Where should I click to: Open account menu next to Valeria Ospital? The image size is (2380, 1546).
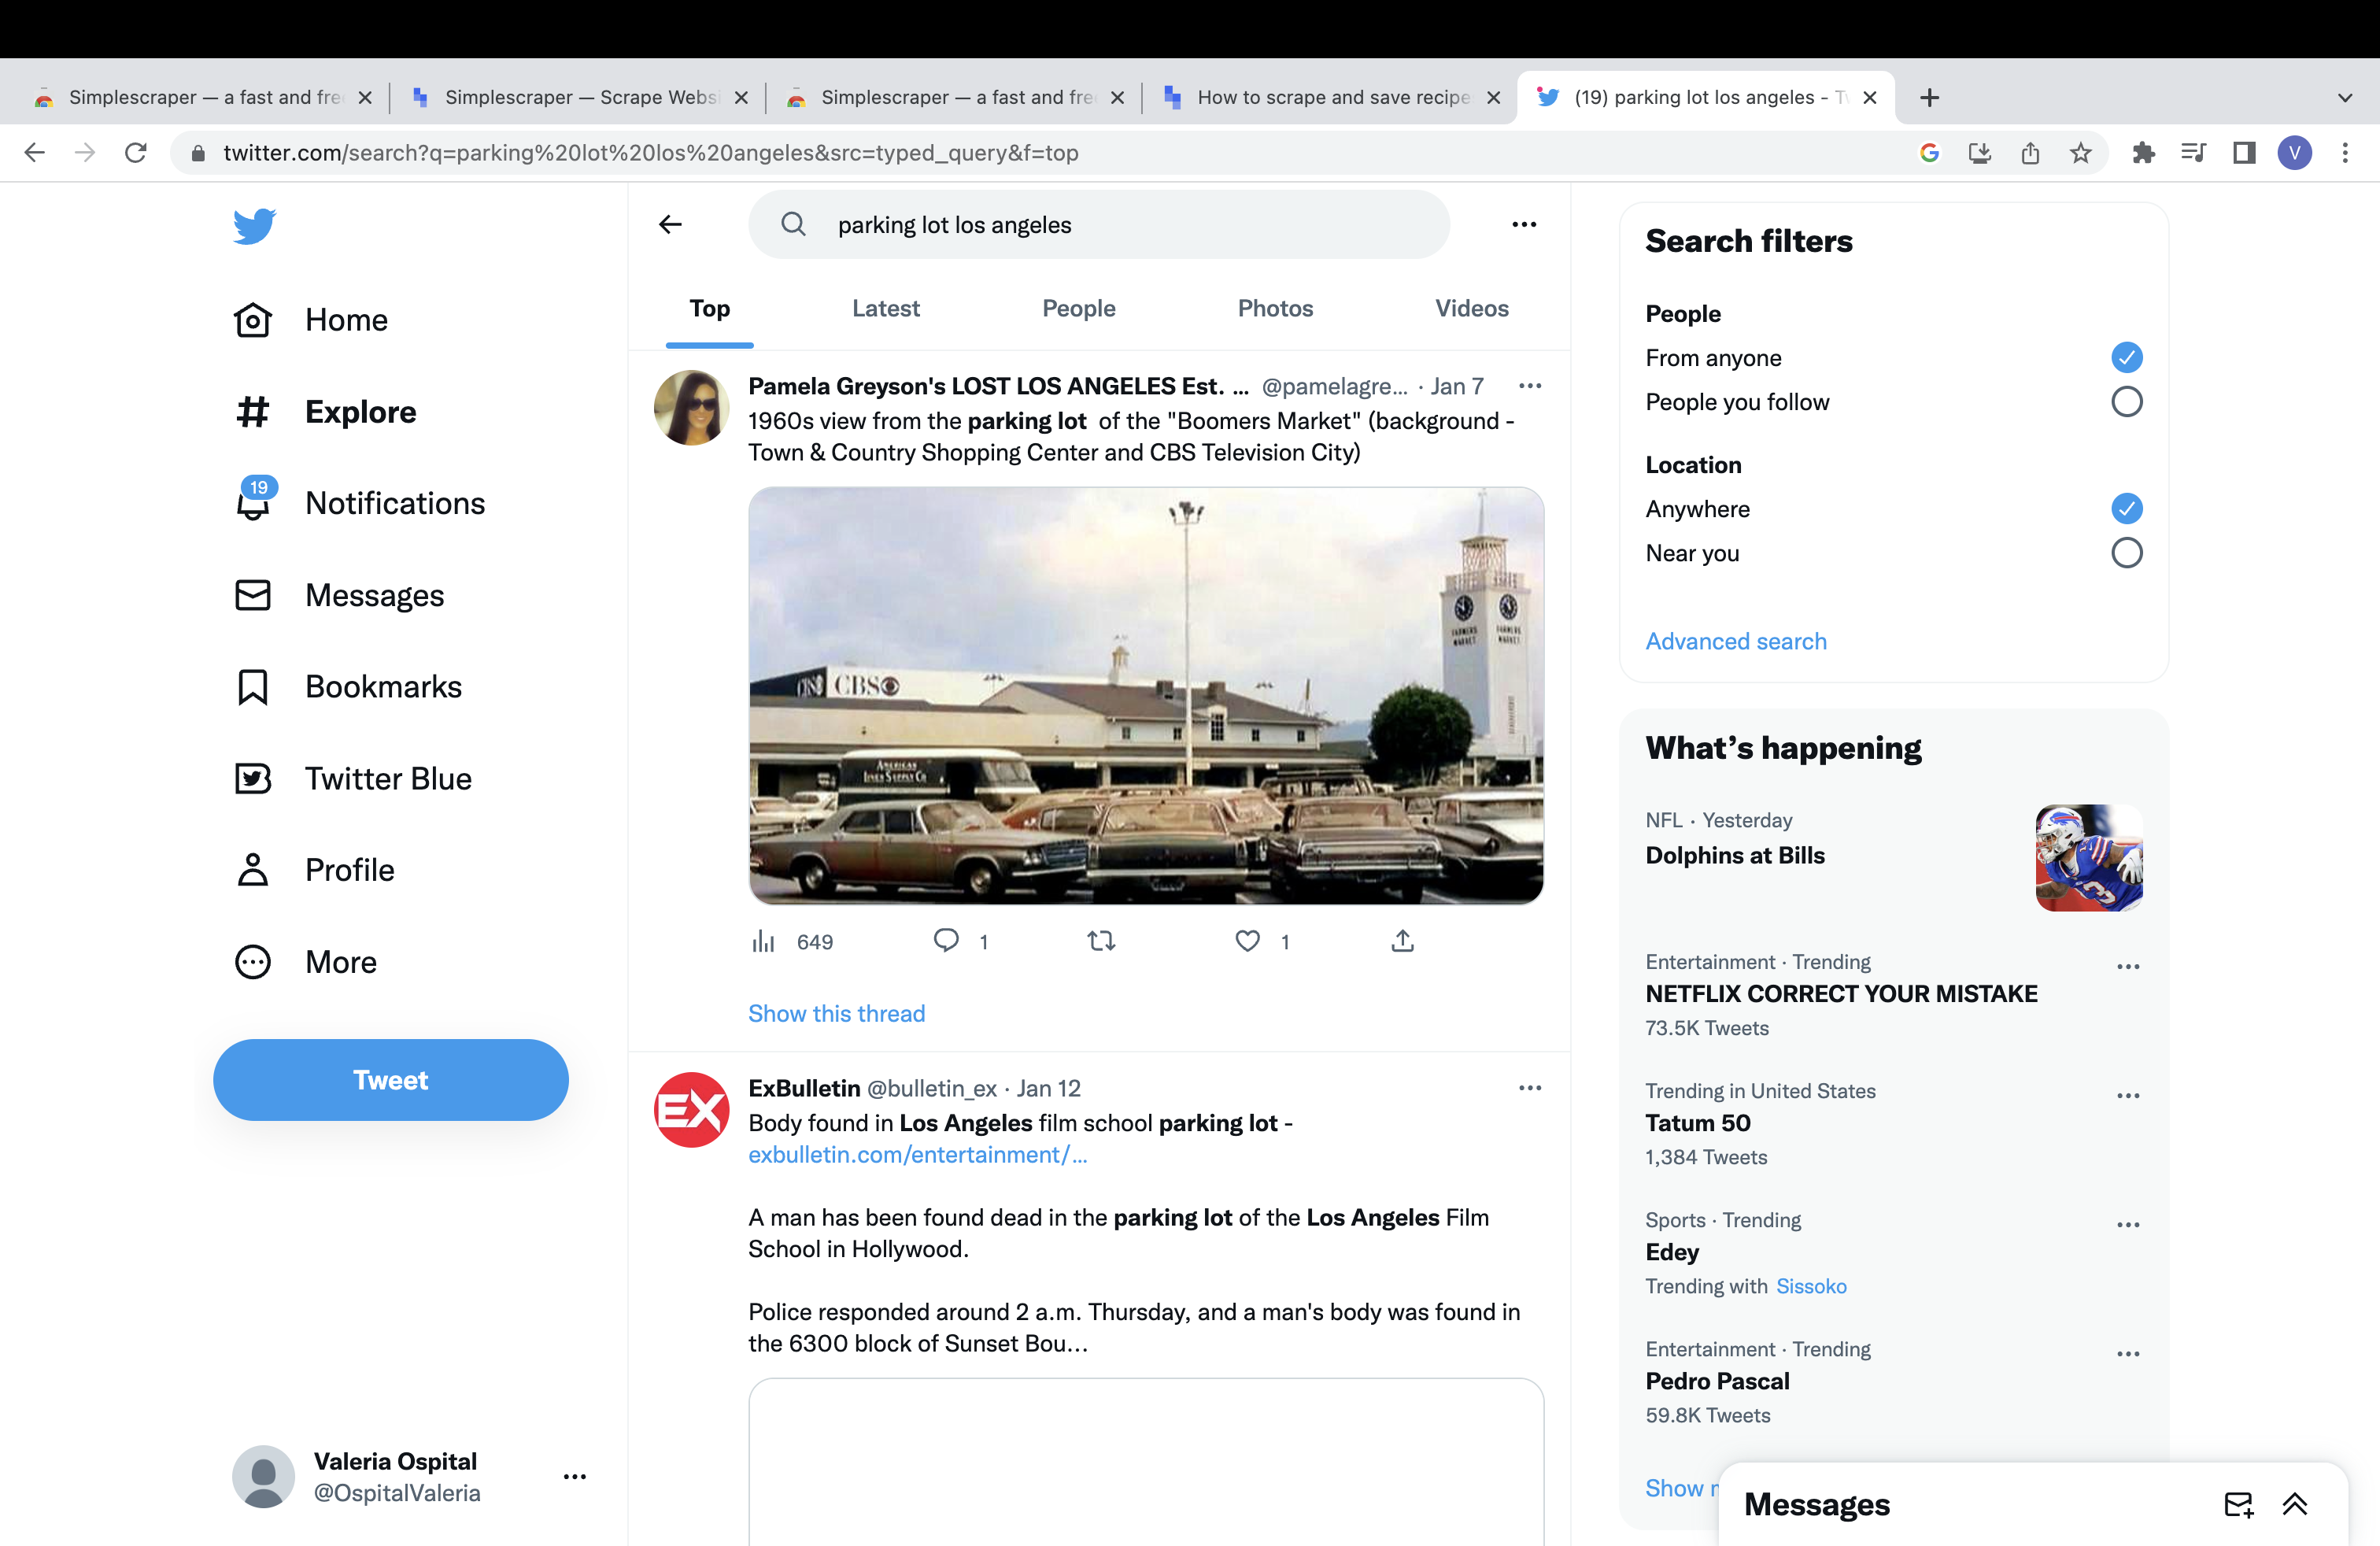[x=574, y=1477]
